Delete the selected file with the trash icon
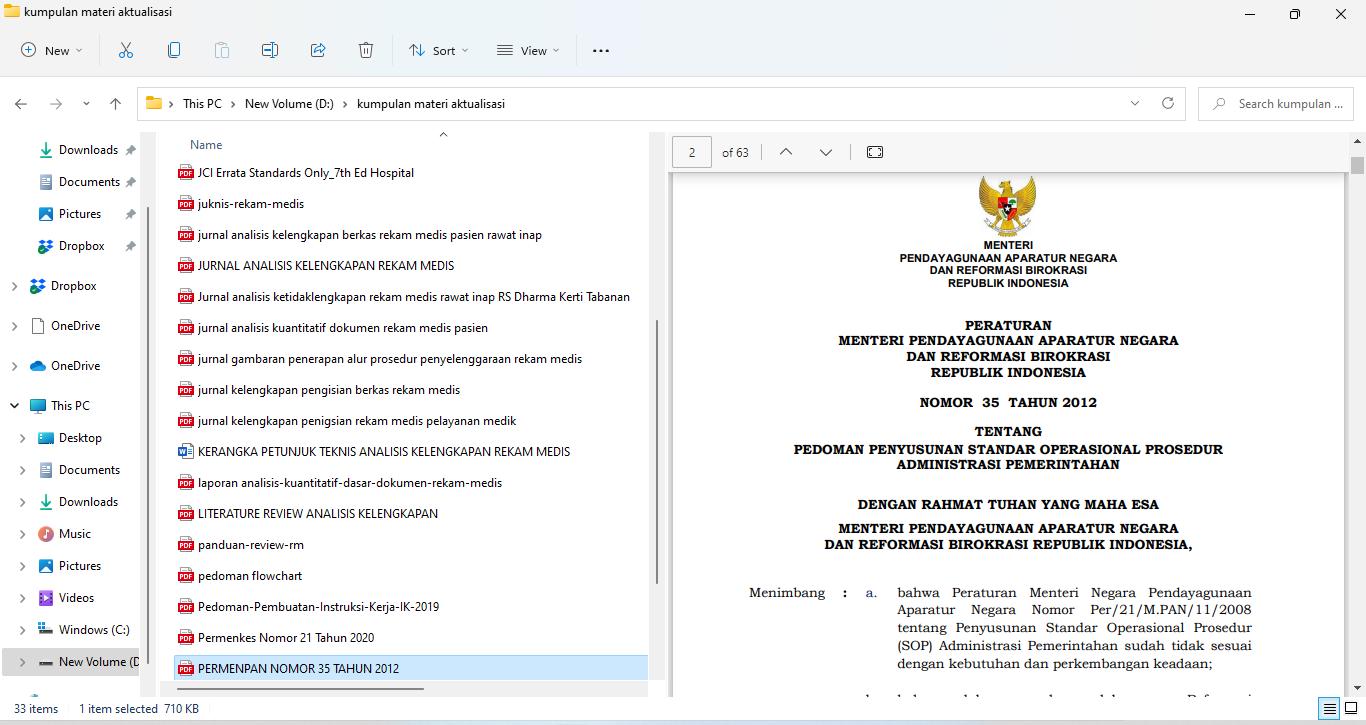1366x725 pixels. [x=366, y=51]
